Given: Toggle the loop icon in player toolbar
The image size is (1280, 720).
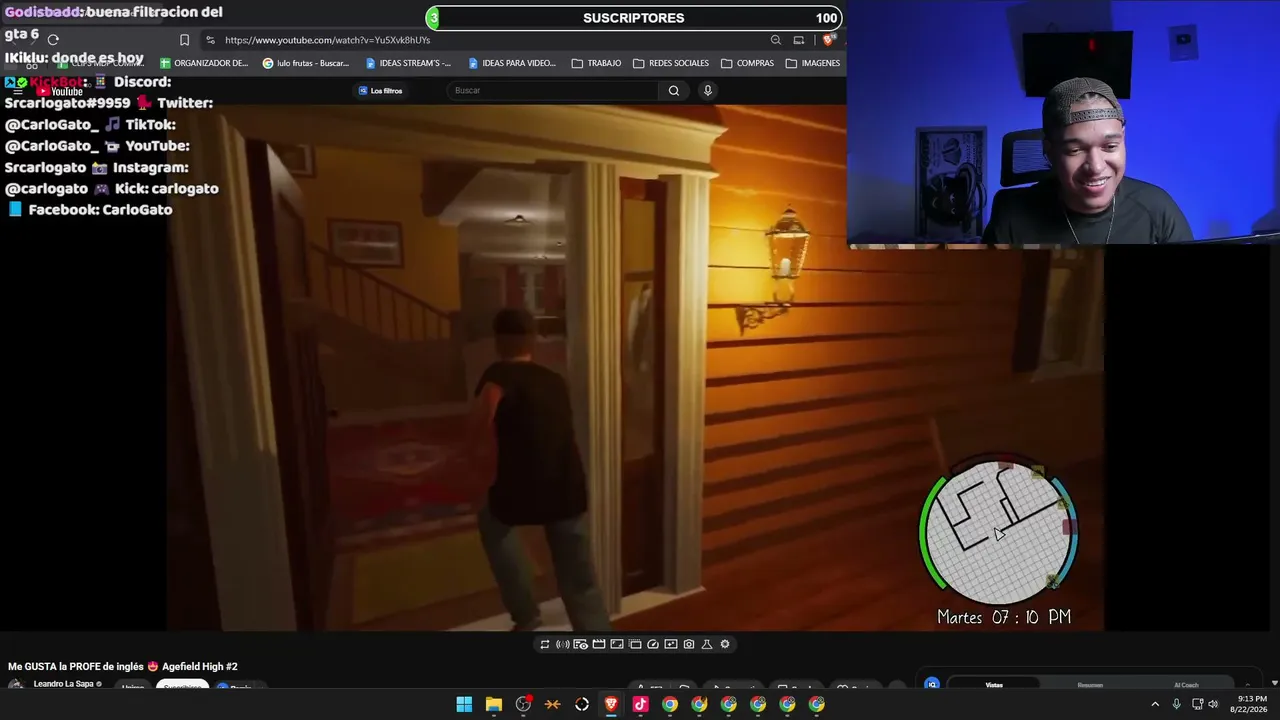Looking at the screenshot, I should click(x=545, y=644).
